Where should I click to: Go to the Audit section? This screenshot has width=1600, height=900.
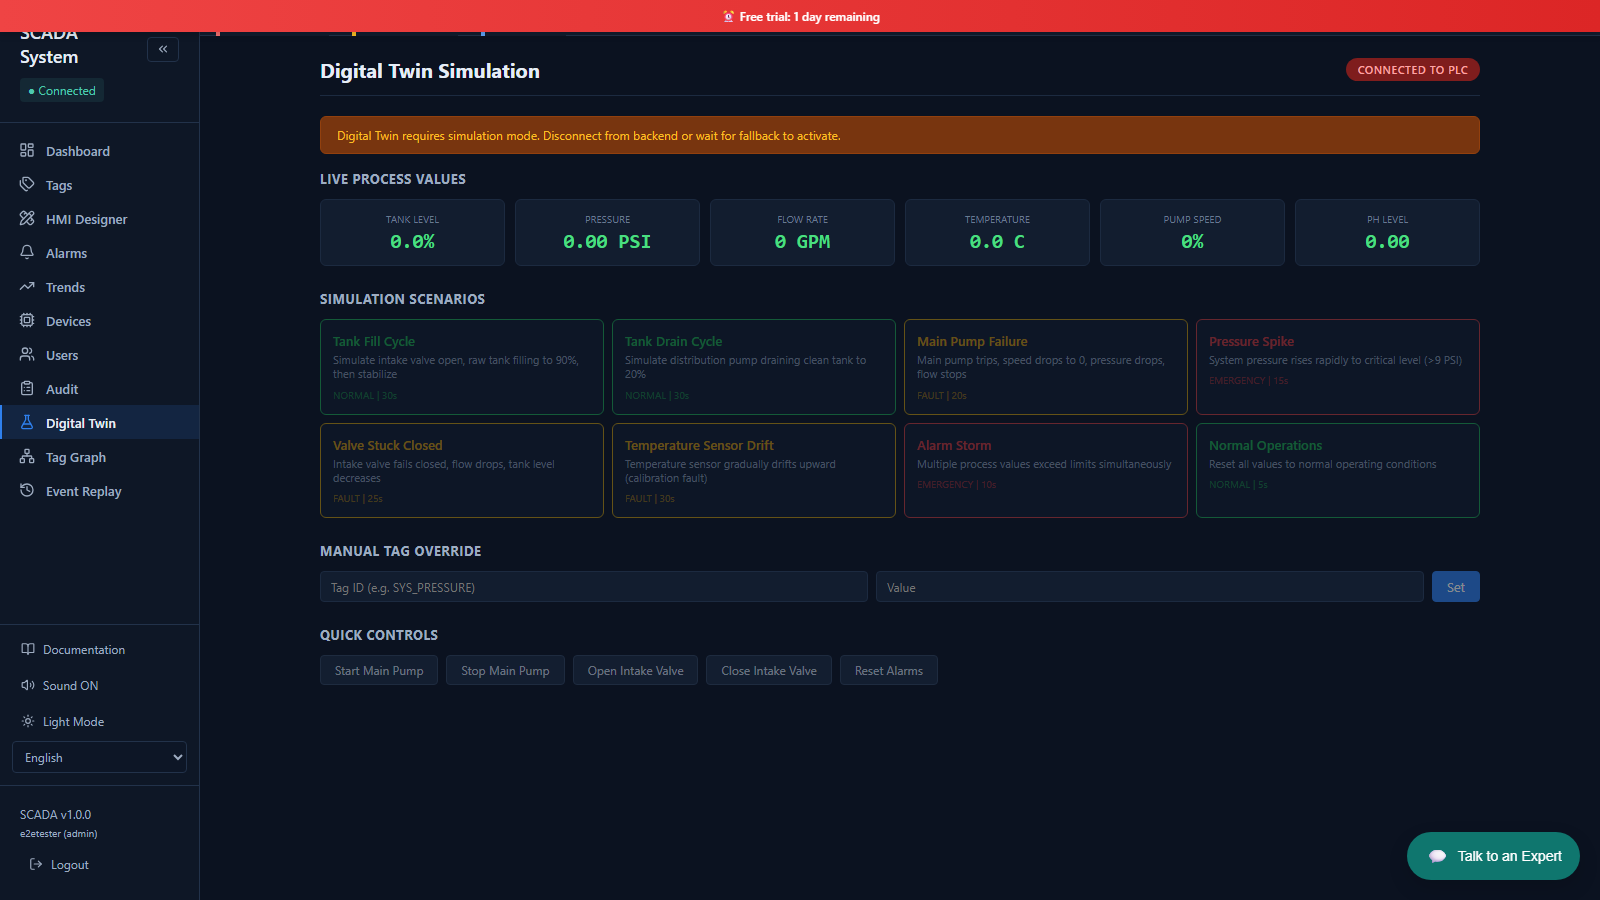pyautogui.click(x=100, y=389)
